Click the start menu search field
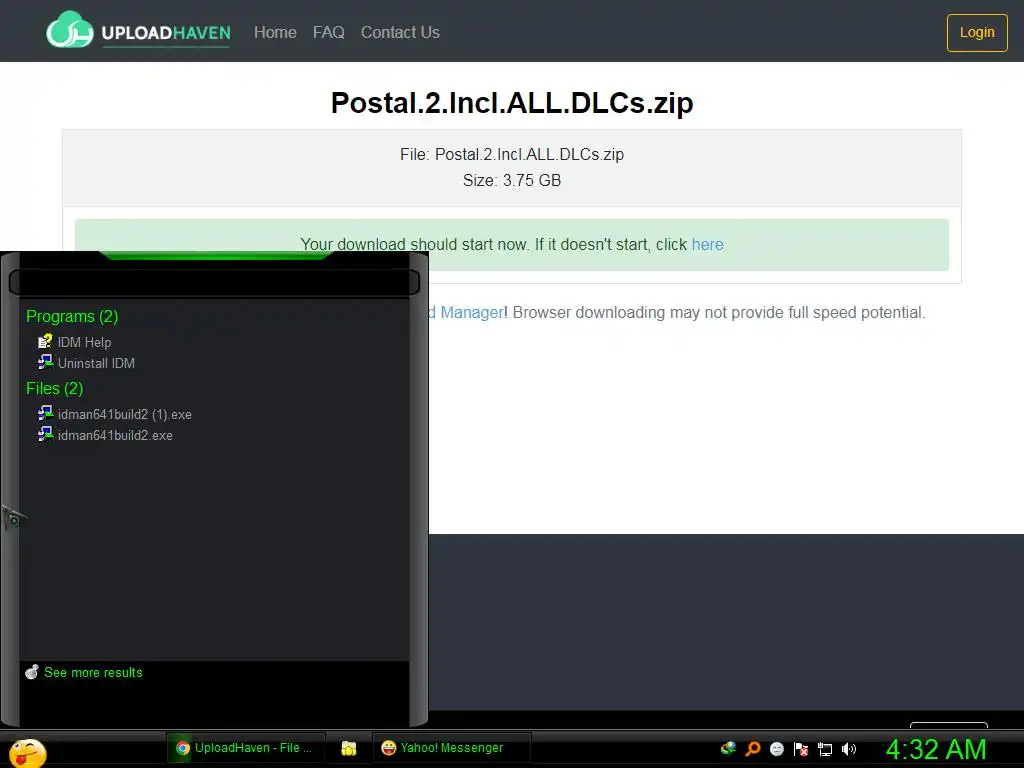Viewport: 1024px width, 768px height. 214,282
